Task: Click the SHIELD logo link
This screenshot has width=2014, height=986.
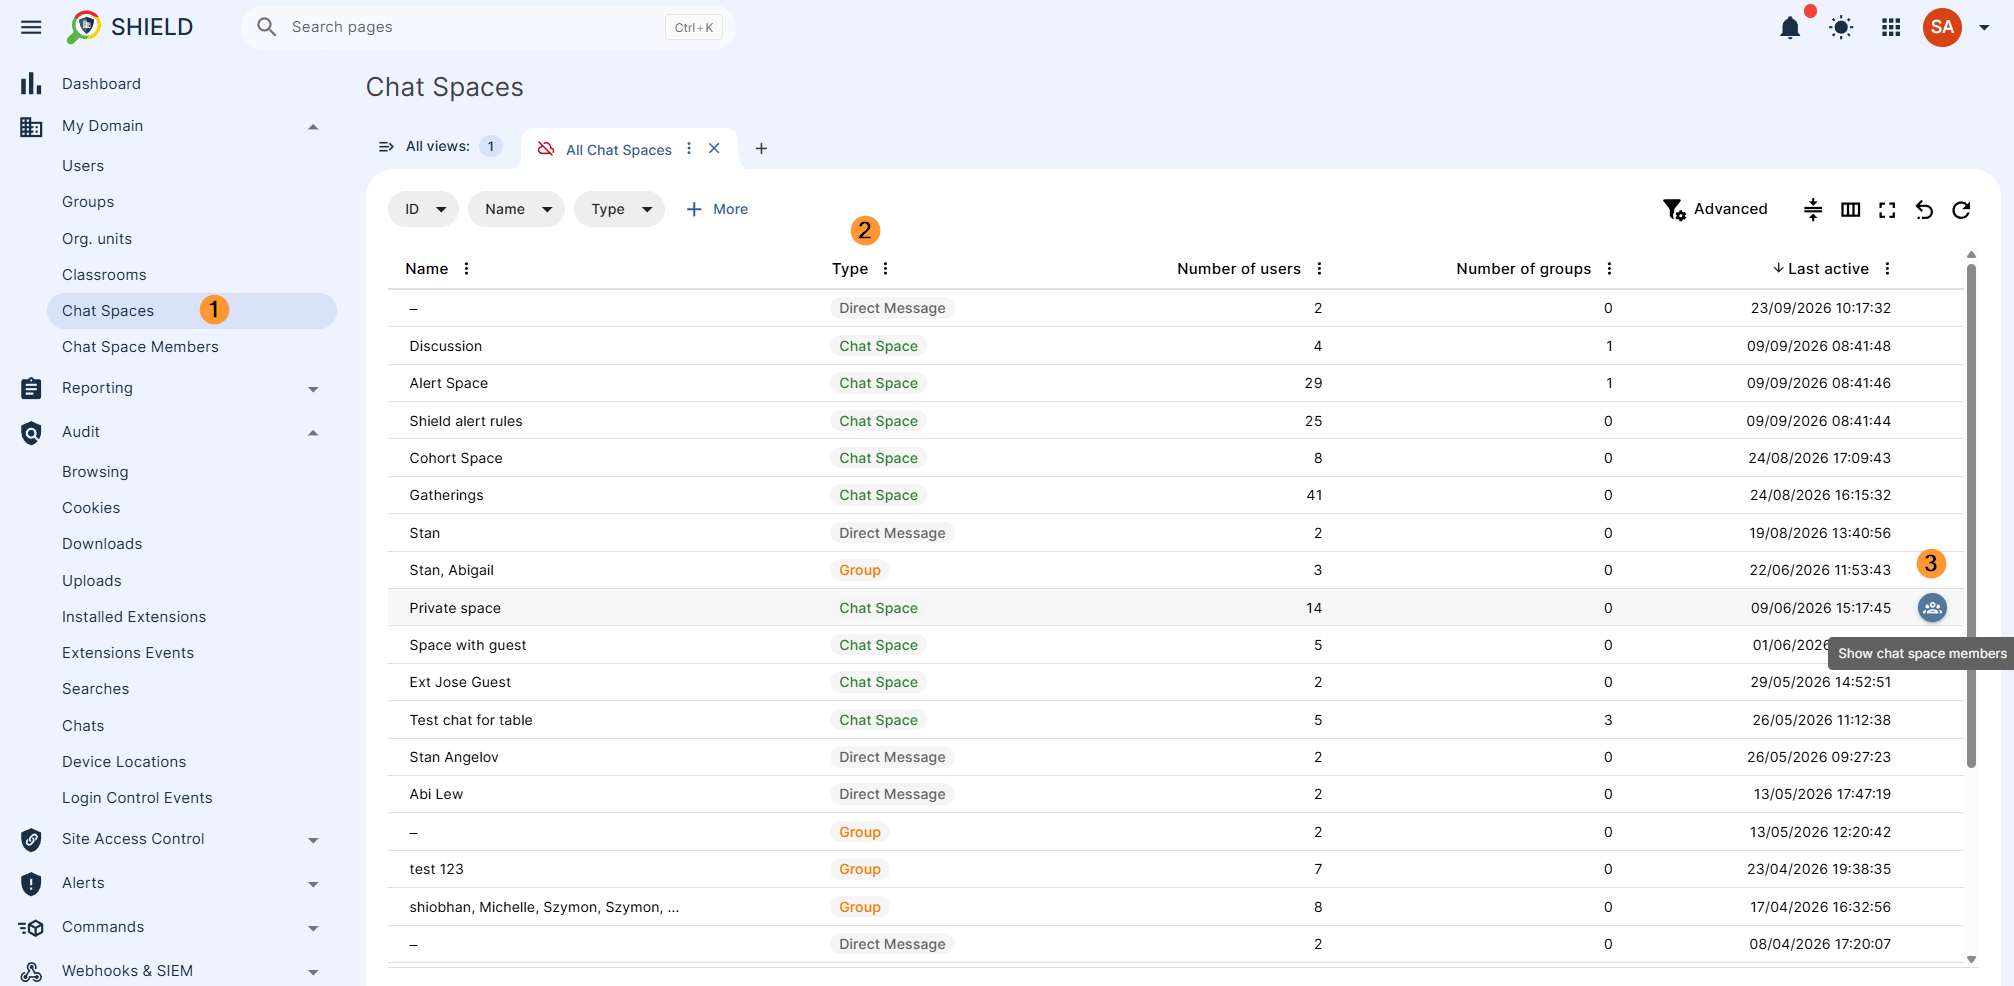Action: 130,27
